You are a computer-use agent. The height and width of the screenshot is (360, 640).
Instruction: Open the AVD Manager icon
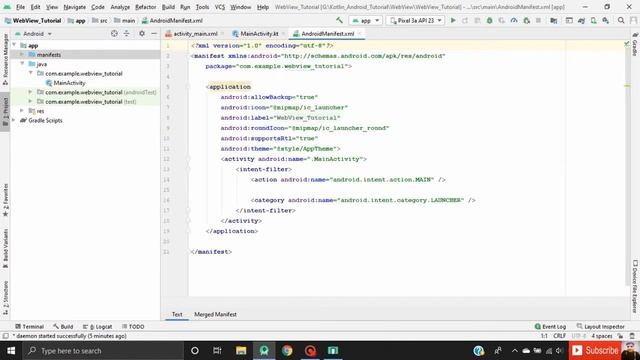pyautogui.click(x=593, y=20)
